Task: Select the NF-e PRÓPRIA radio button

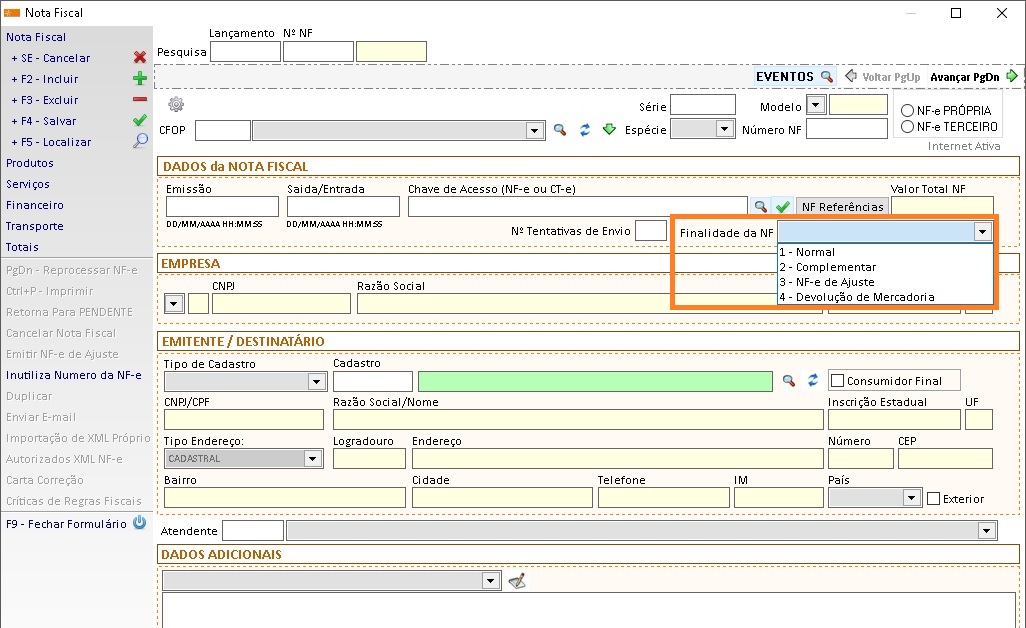Action: [x=908, y=110]
